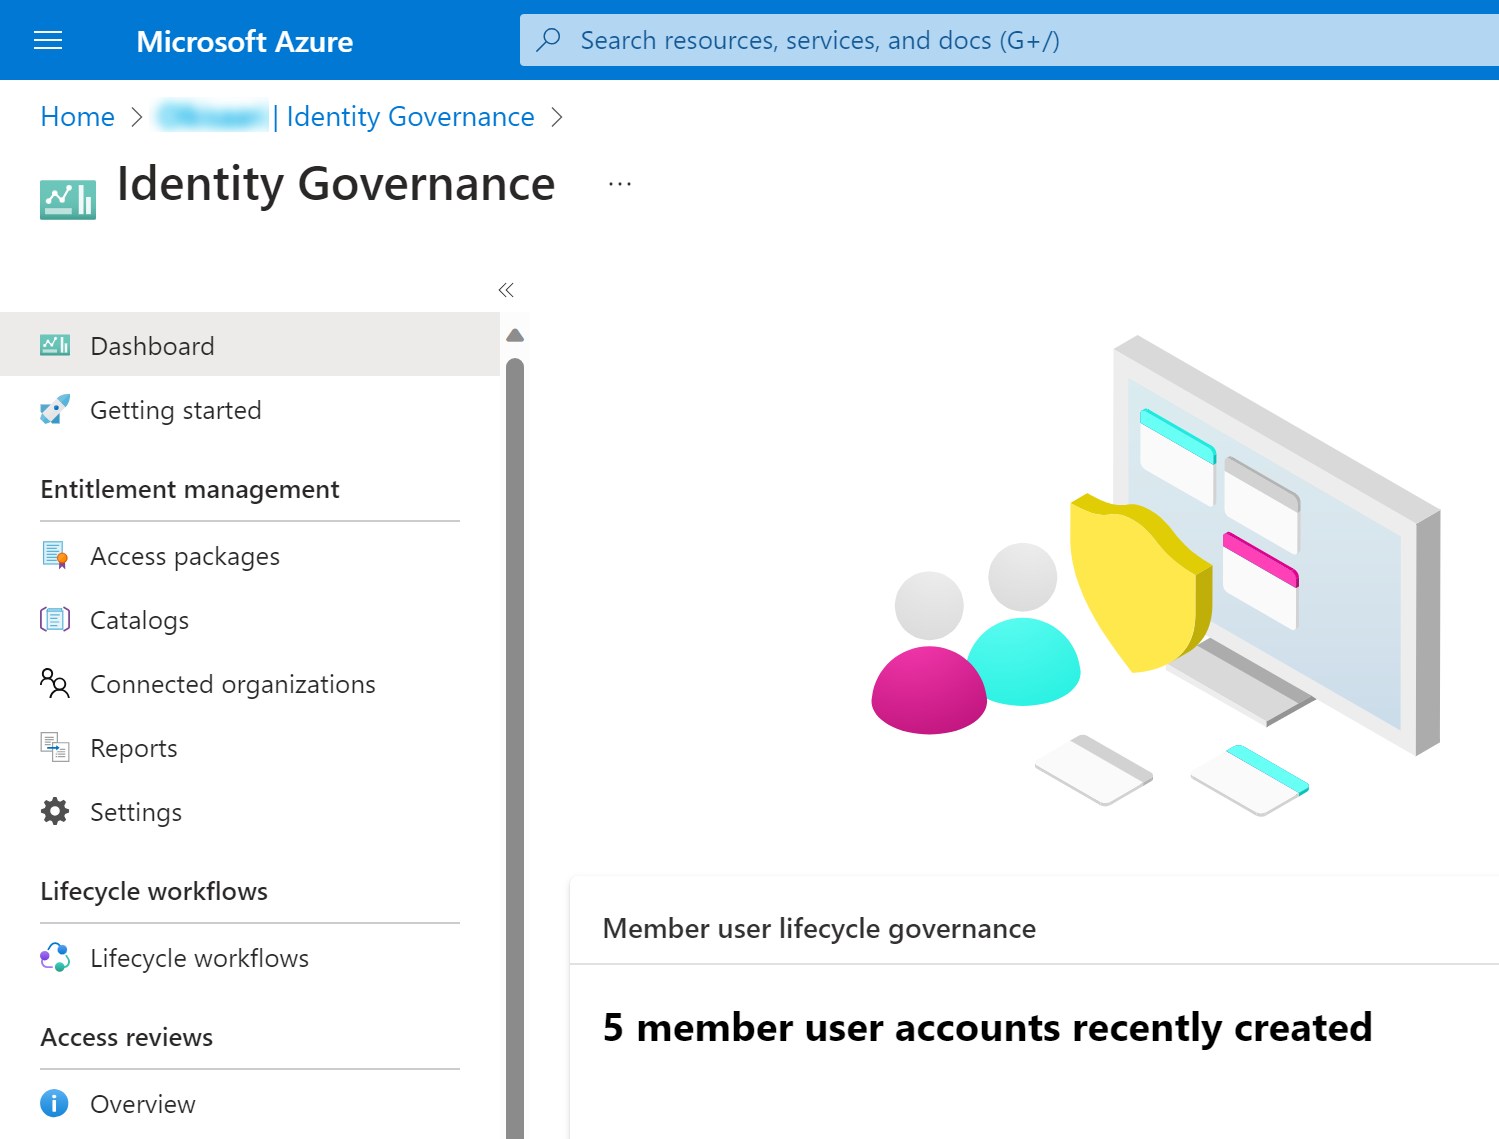Click the Entitlement management section heading
Image resolution: width=1499 pixels, height=1139 pixels.
tap(190, 489)
